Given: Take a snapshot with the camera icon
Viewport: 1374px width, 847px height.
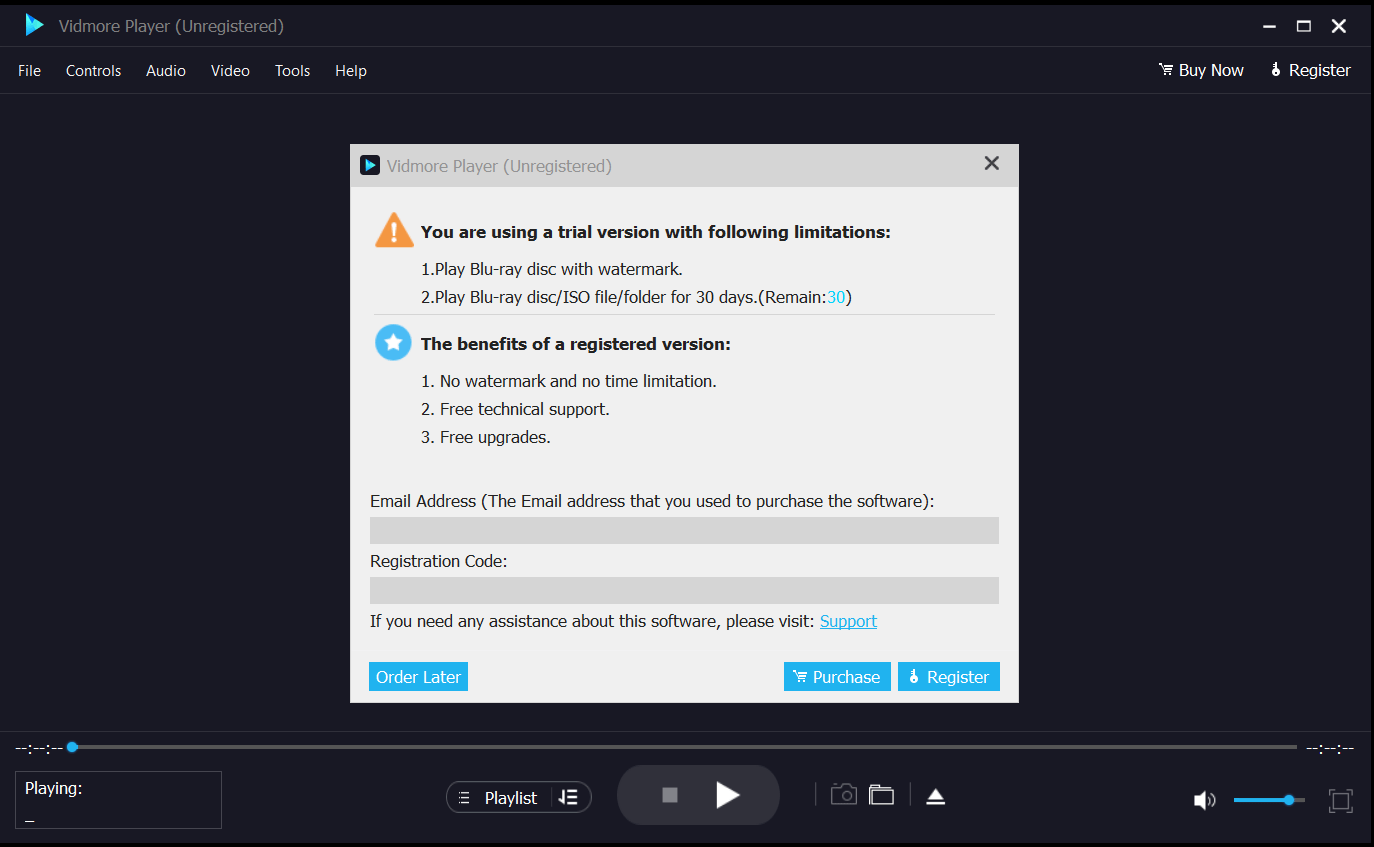Looking at the screenshot, I should click(x=844, y=795).
